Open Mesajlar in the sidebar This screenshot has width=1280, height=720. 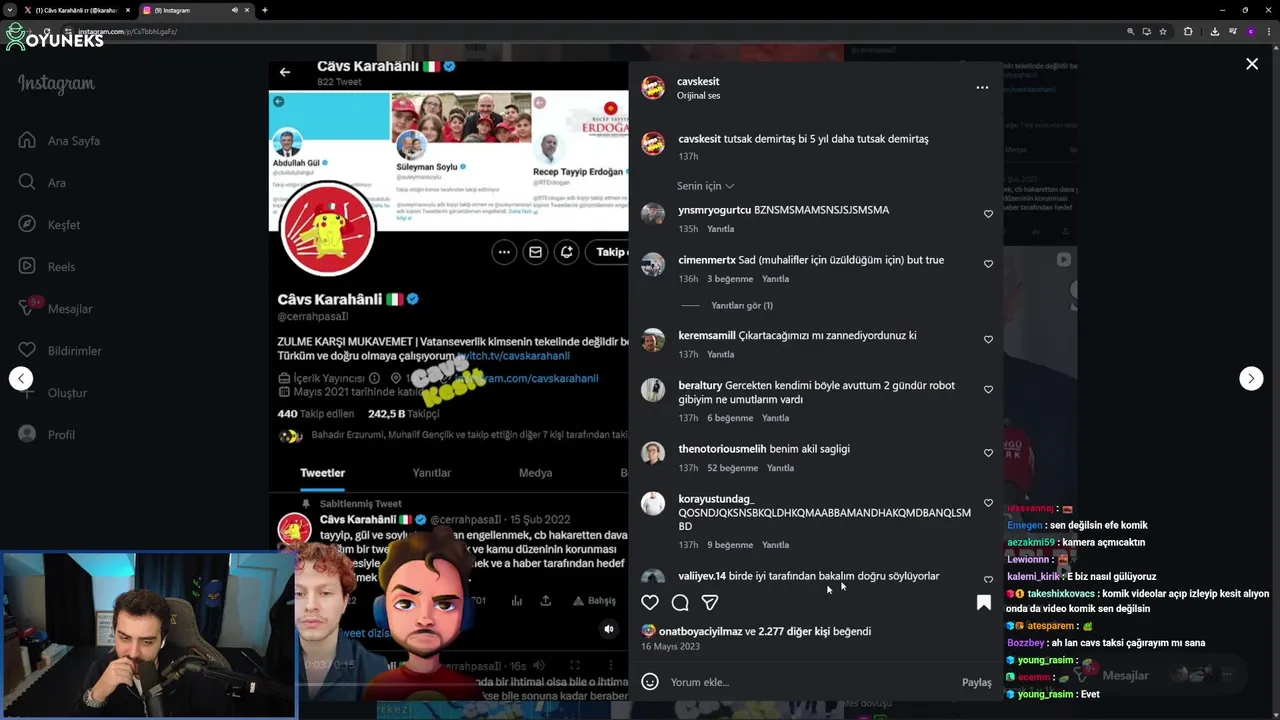(x=56, y=309)
